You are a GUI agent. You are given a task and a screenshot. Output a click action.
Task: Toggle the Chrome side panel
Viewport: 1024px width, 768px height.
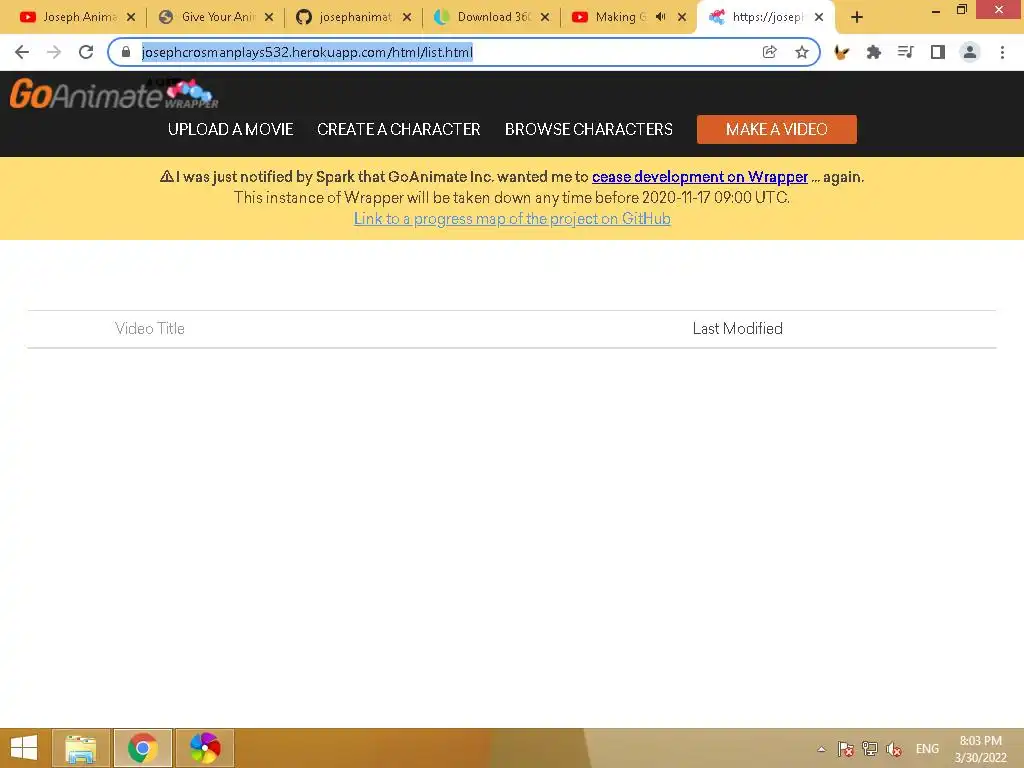tap(938, 52)
